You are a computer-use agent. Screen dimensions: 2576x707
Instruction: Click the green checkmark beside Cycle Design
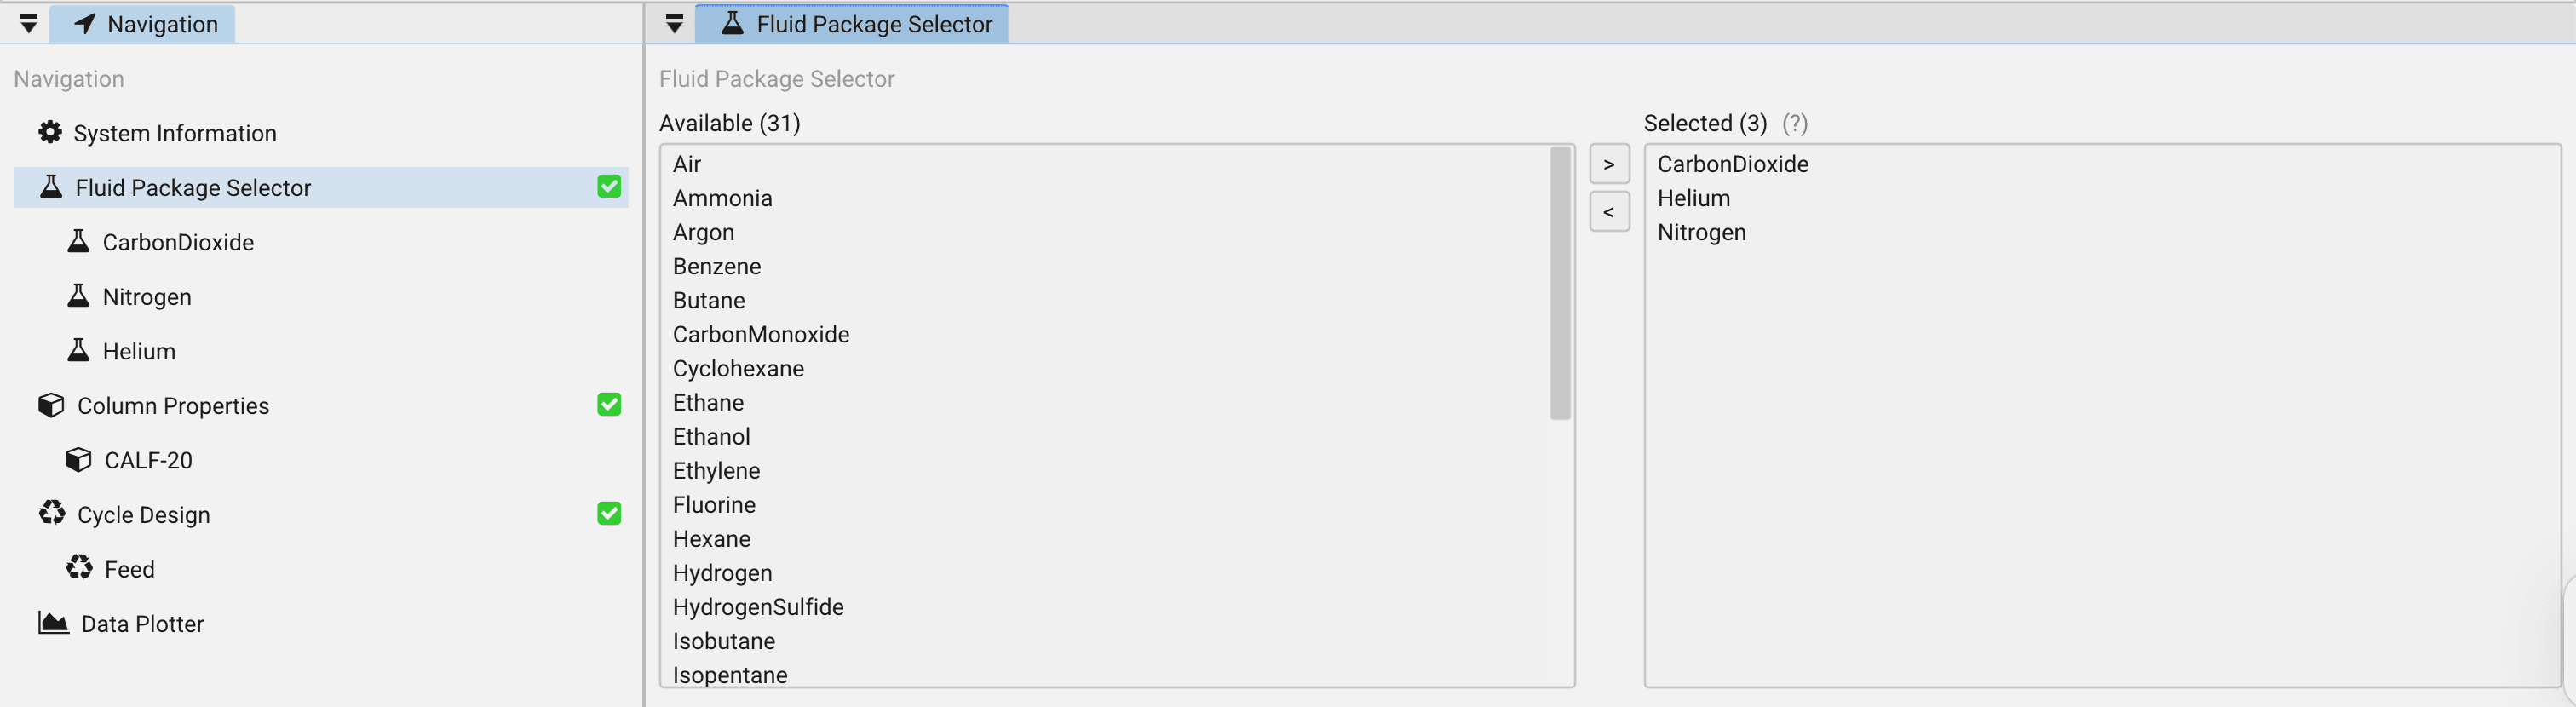click(608, 513)
